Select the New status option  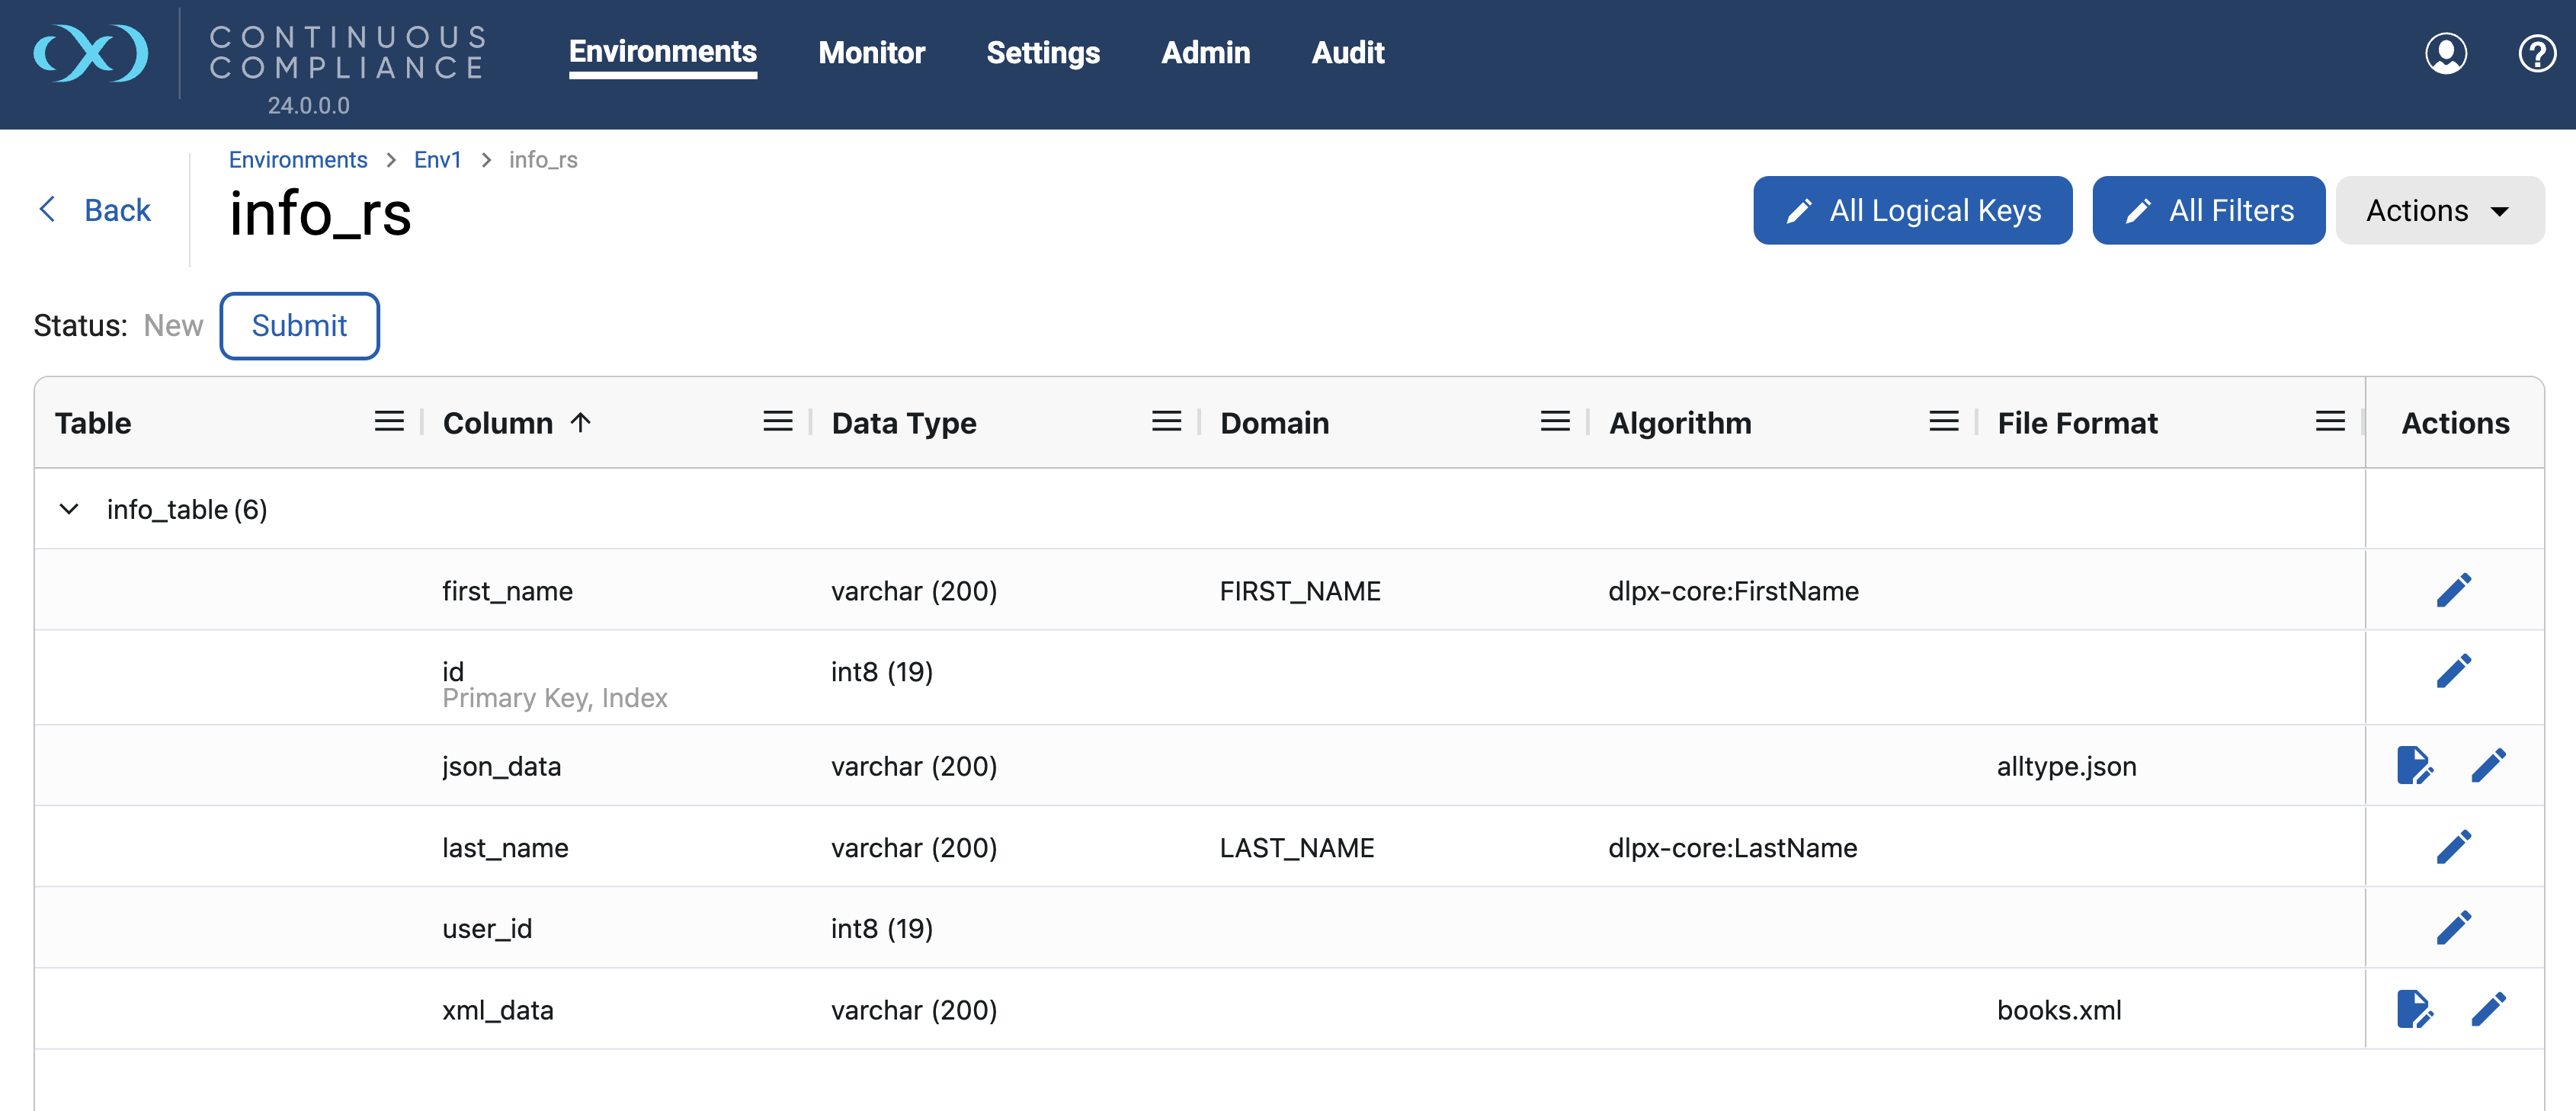(172, 325)
